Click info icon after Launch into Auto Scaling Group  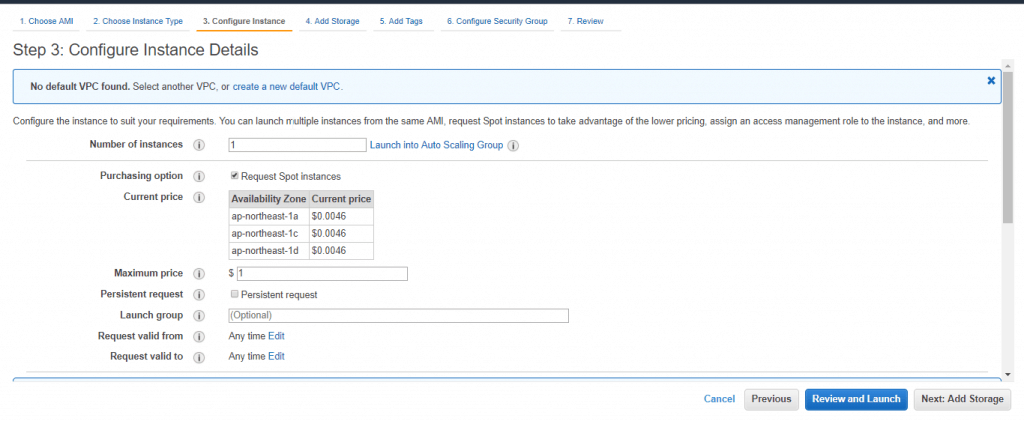pyautogui.click(x=513, y=146)
